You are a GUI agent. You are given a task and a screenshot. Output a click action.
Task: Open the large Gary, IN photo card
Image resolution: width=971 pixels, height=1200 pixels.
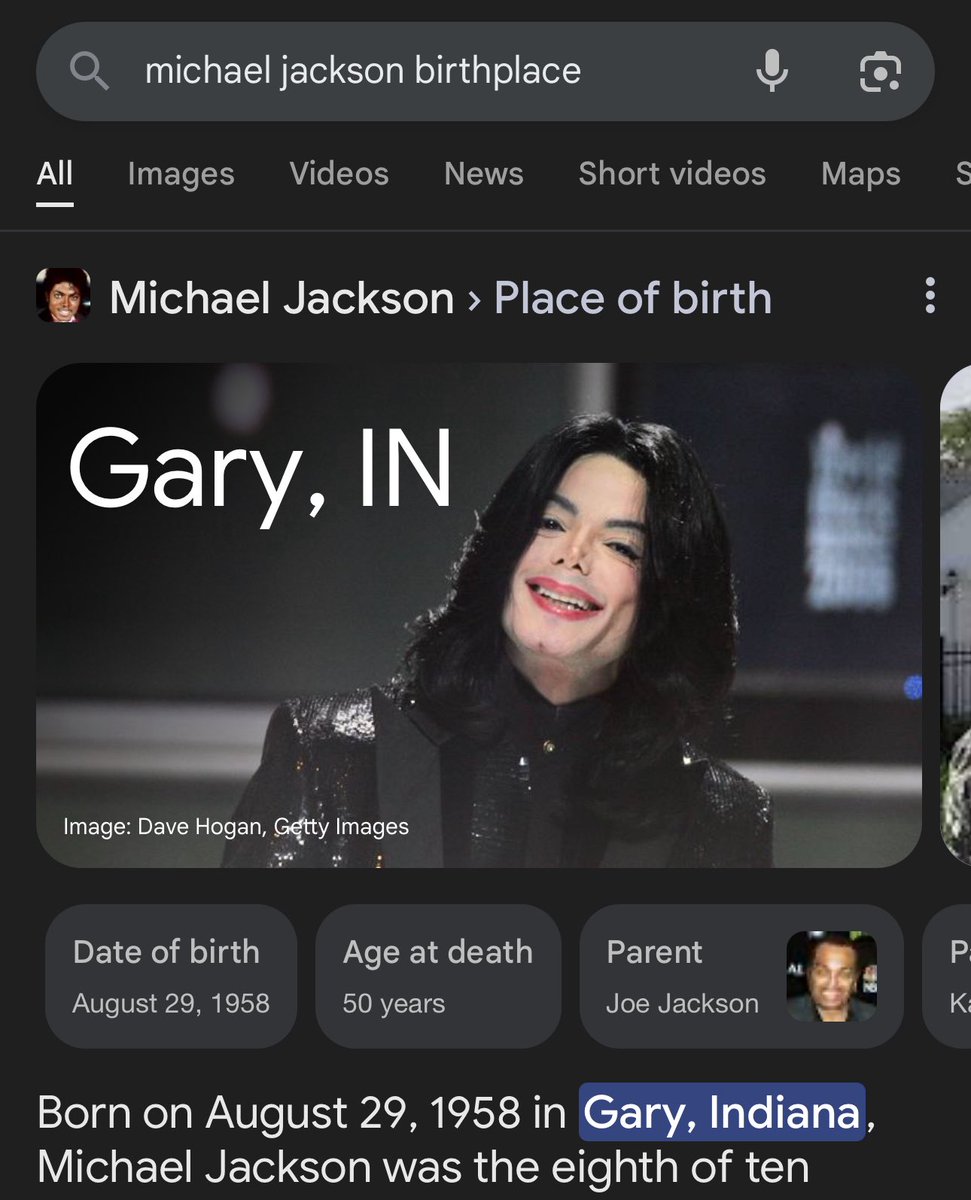479,615
